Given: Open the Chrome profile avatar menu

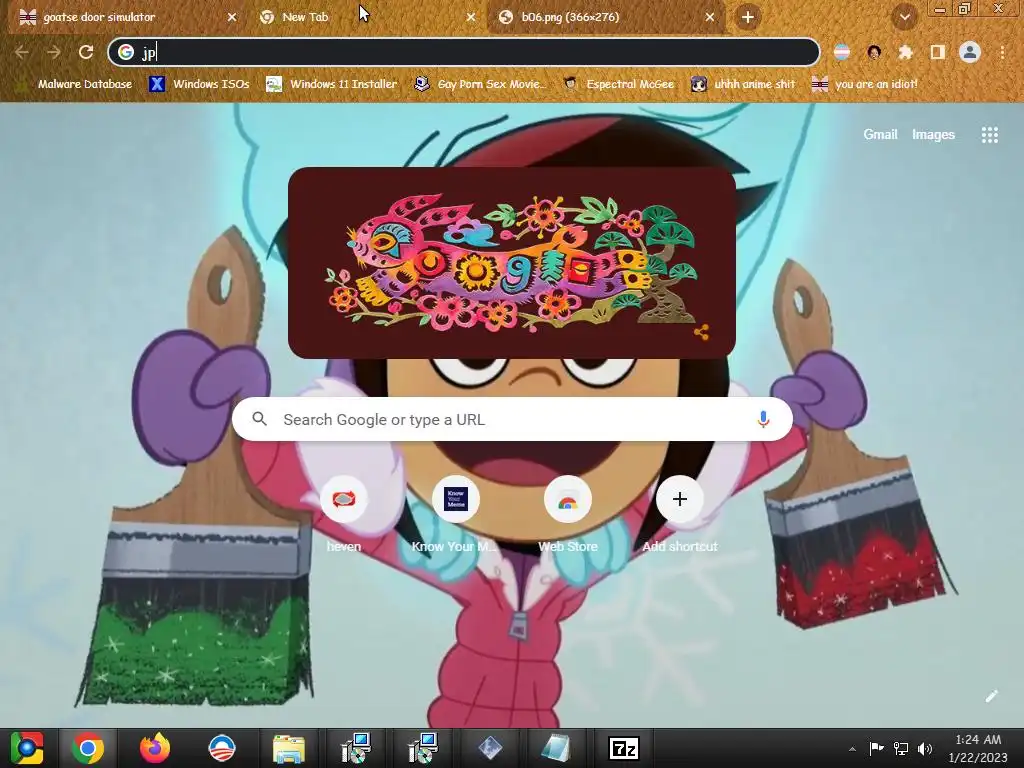Looking at the screenshot, I should click(970, 52).
